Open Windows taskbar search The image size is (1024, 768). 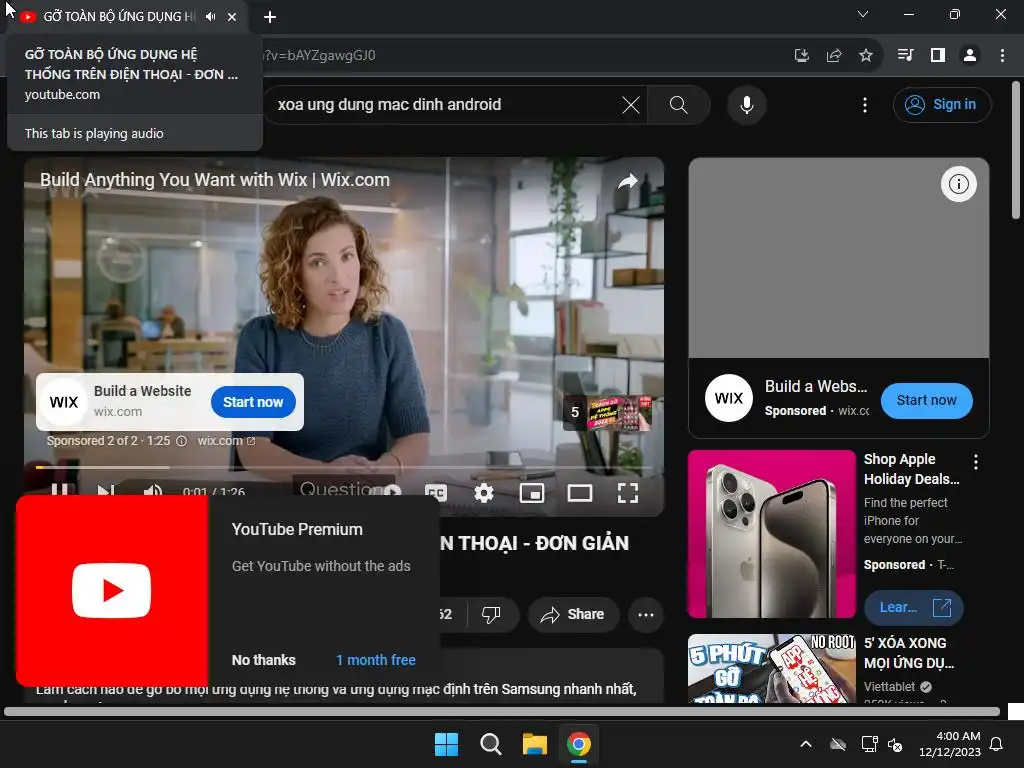(x=490, y=744)
